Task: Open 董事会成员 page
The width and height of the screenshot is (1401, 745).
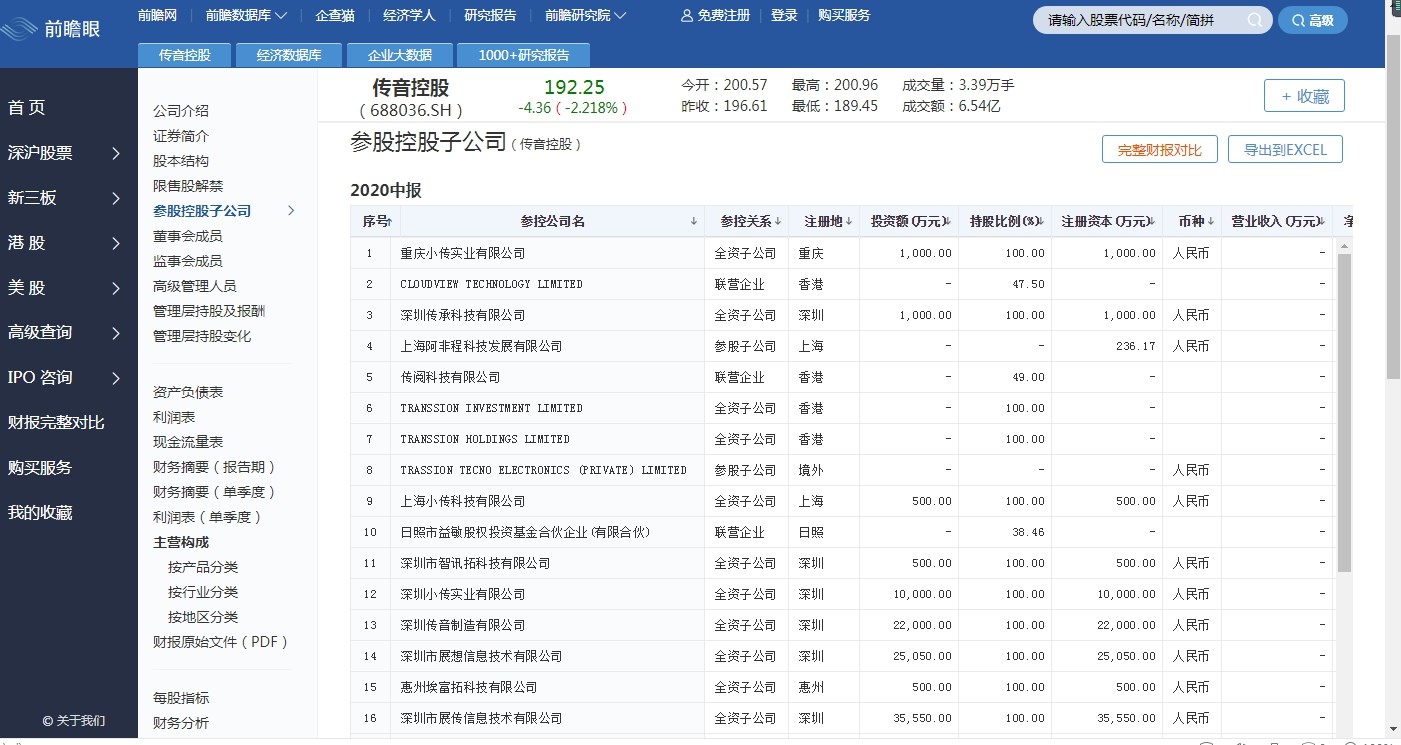Action: pyautogui.click(x=188, y=236)
